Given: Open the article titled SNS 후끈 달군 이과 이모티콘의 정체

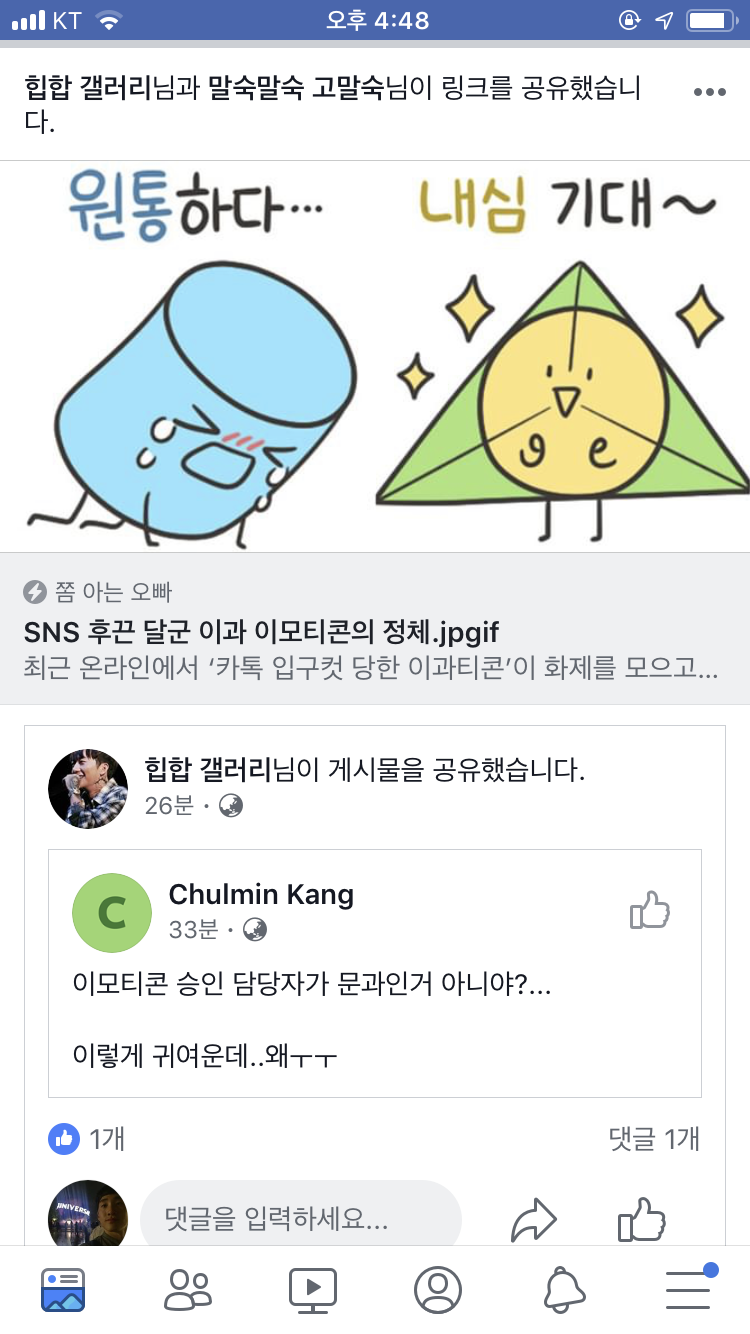Looking at the screenshot, I should point(261,632).
